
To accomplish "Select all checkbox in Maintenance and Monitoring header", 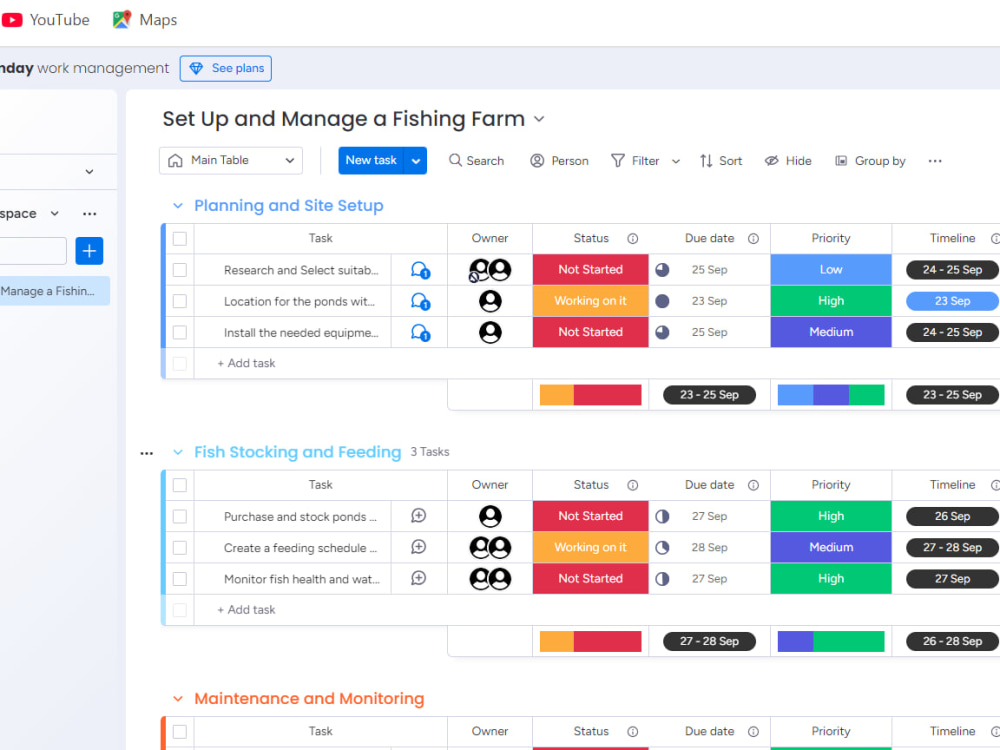I will (x=180, y=732).
